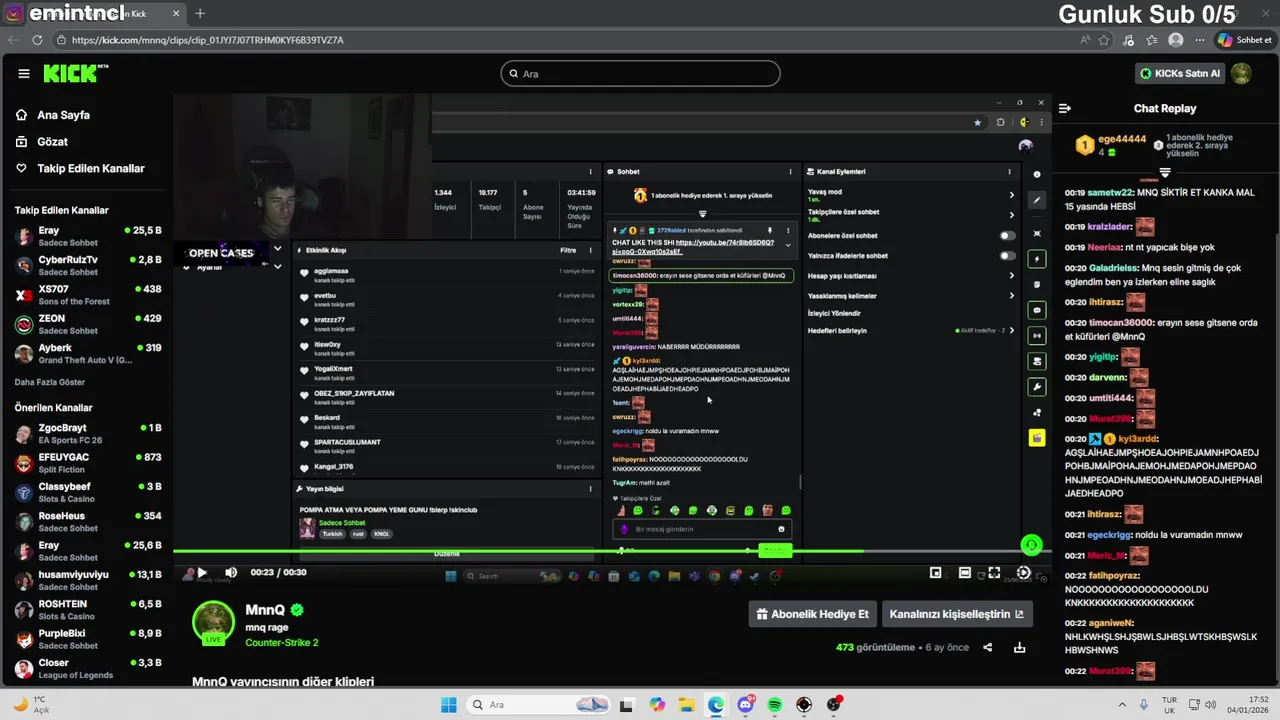Share this clip
The height and width of the screenshot is (720, 1280).
988,648
